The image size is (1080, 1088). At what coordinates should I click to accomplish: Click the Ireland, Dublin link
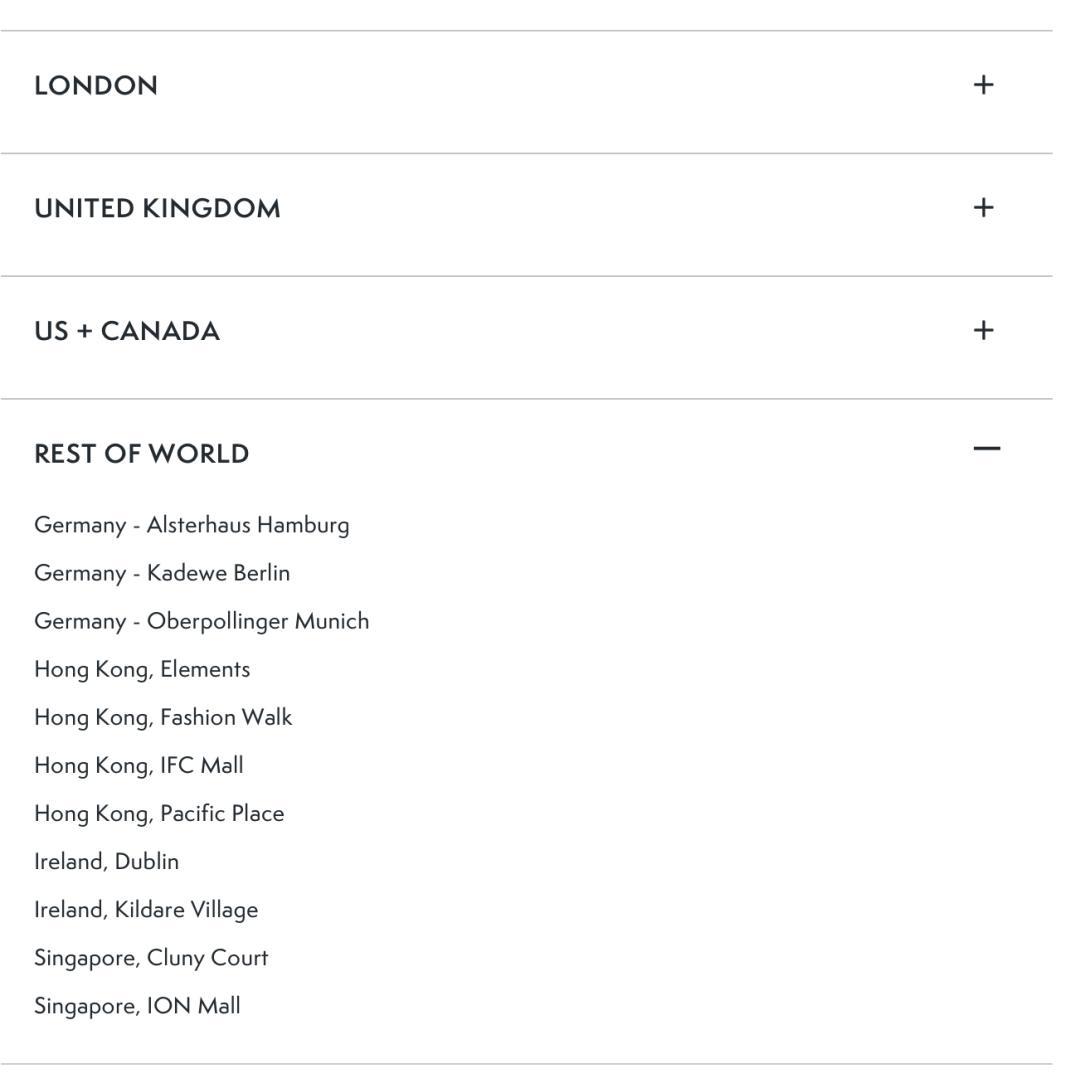coord(107,861)
